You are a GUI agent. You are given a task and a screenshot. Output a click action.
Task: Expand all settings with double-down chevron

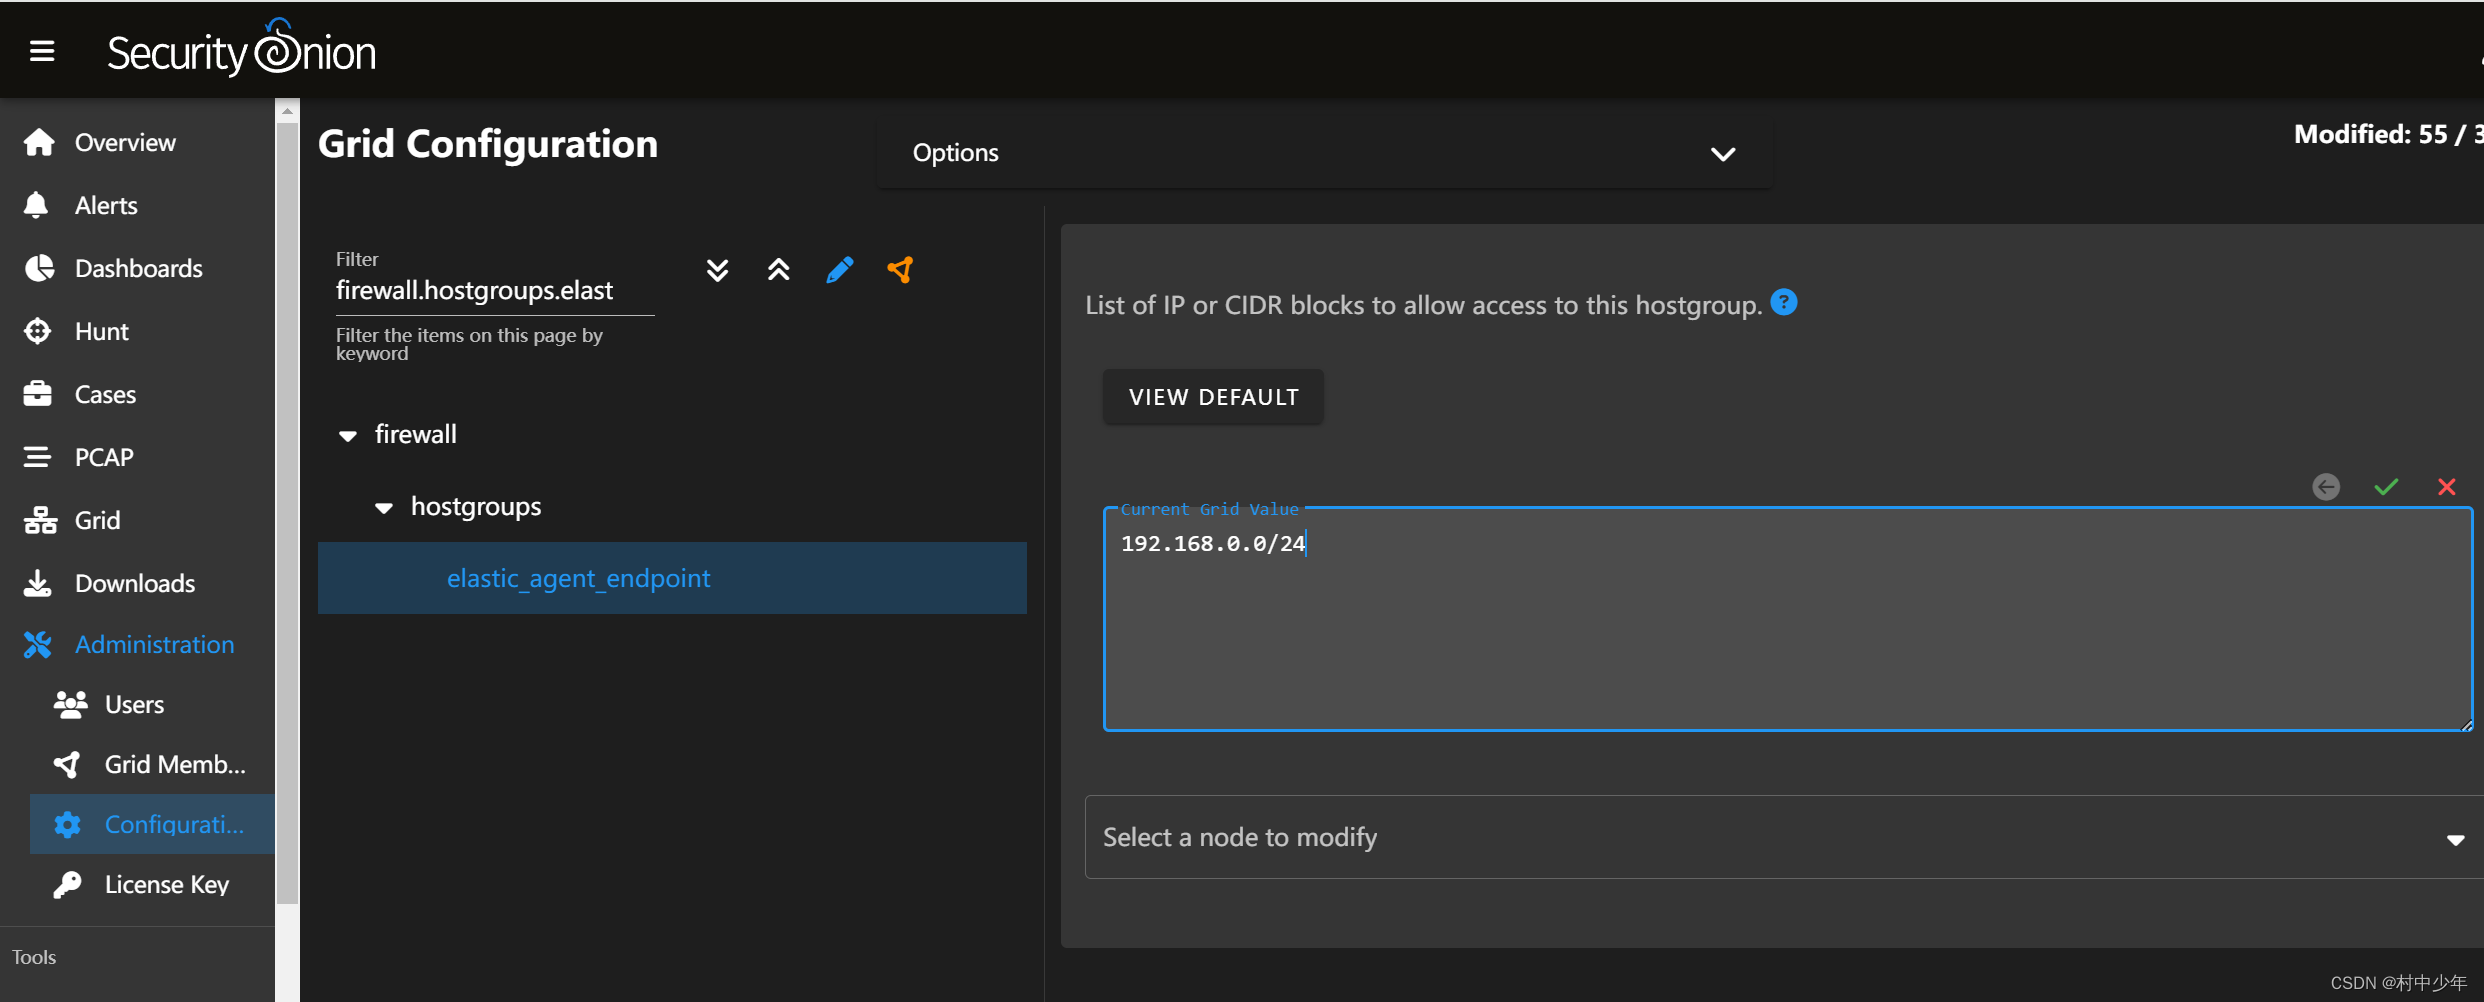[x=717, y=270]
